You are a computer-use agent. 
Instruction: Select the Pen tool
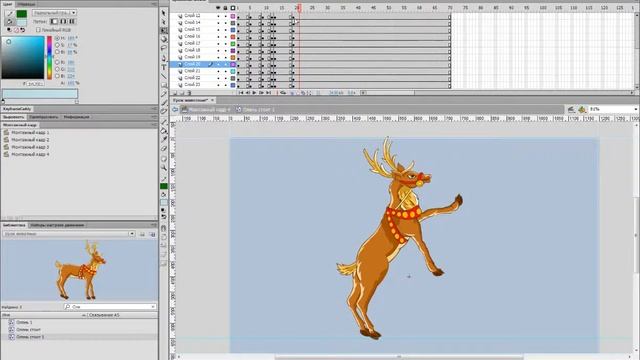164,58
